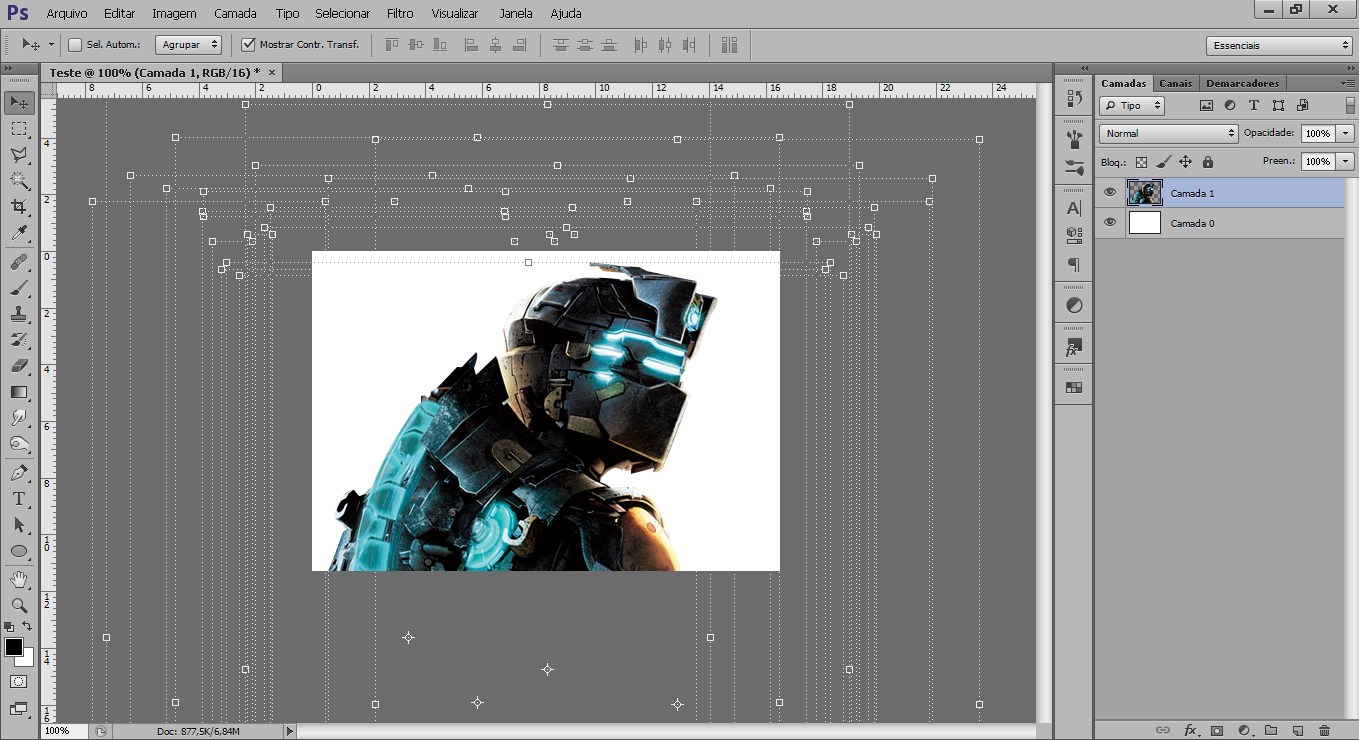The width and height of the screenshot is (1359, 740).
Task: Select the History Brush tool
Action: point(19,340)
